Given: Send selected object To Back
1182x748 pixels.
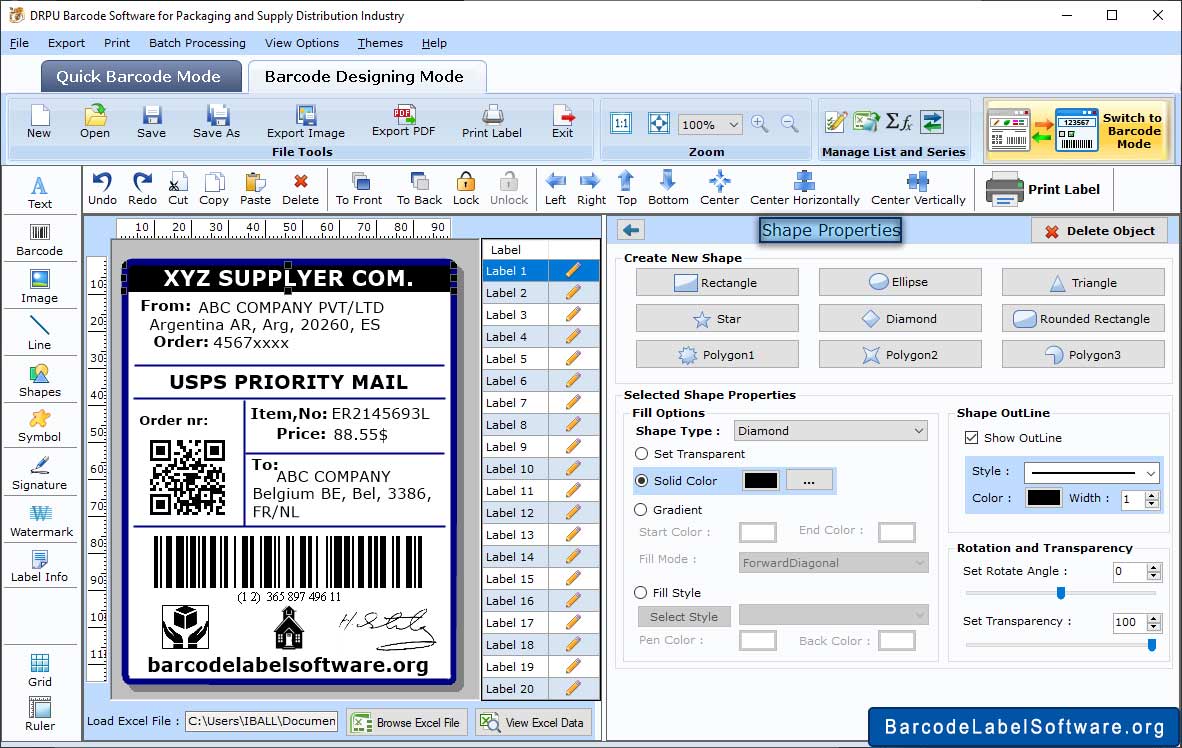Looking at the screenshot, I should (419, 189).
